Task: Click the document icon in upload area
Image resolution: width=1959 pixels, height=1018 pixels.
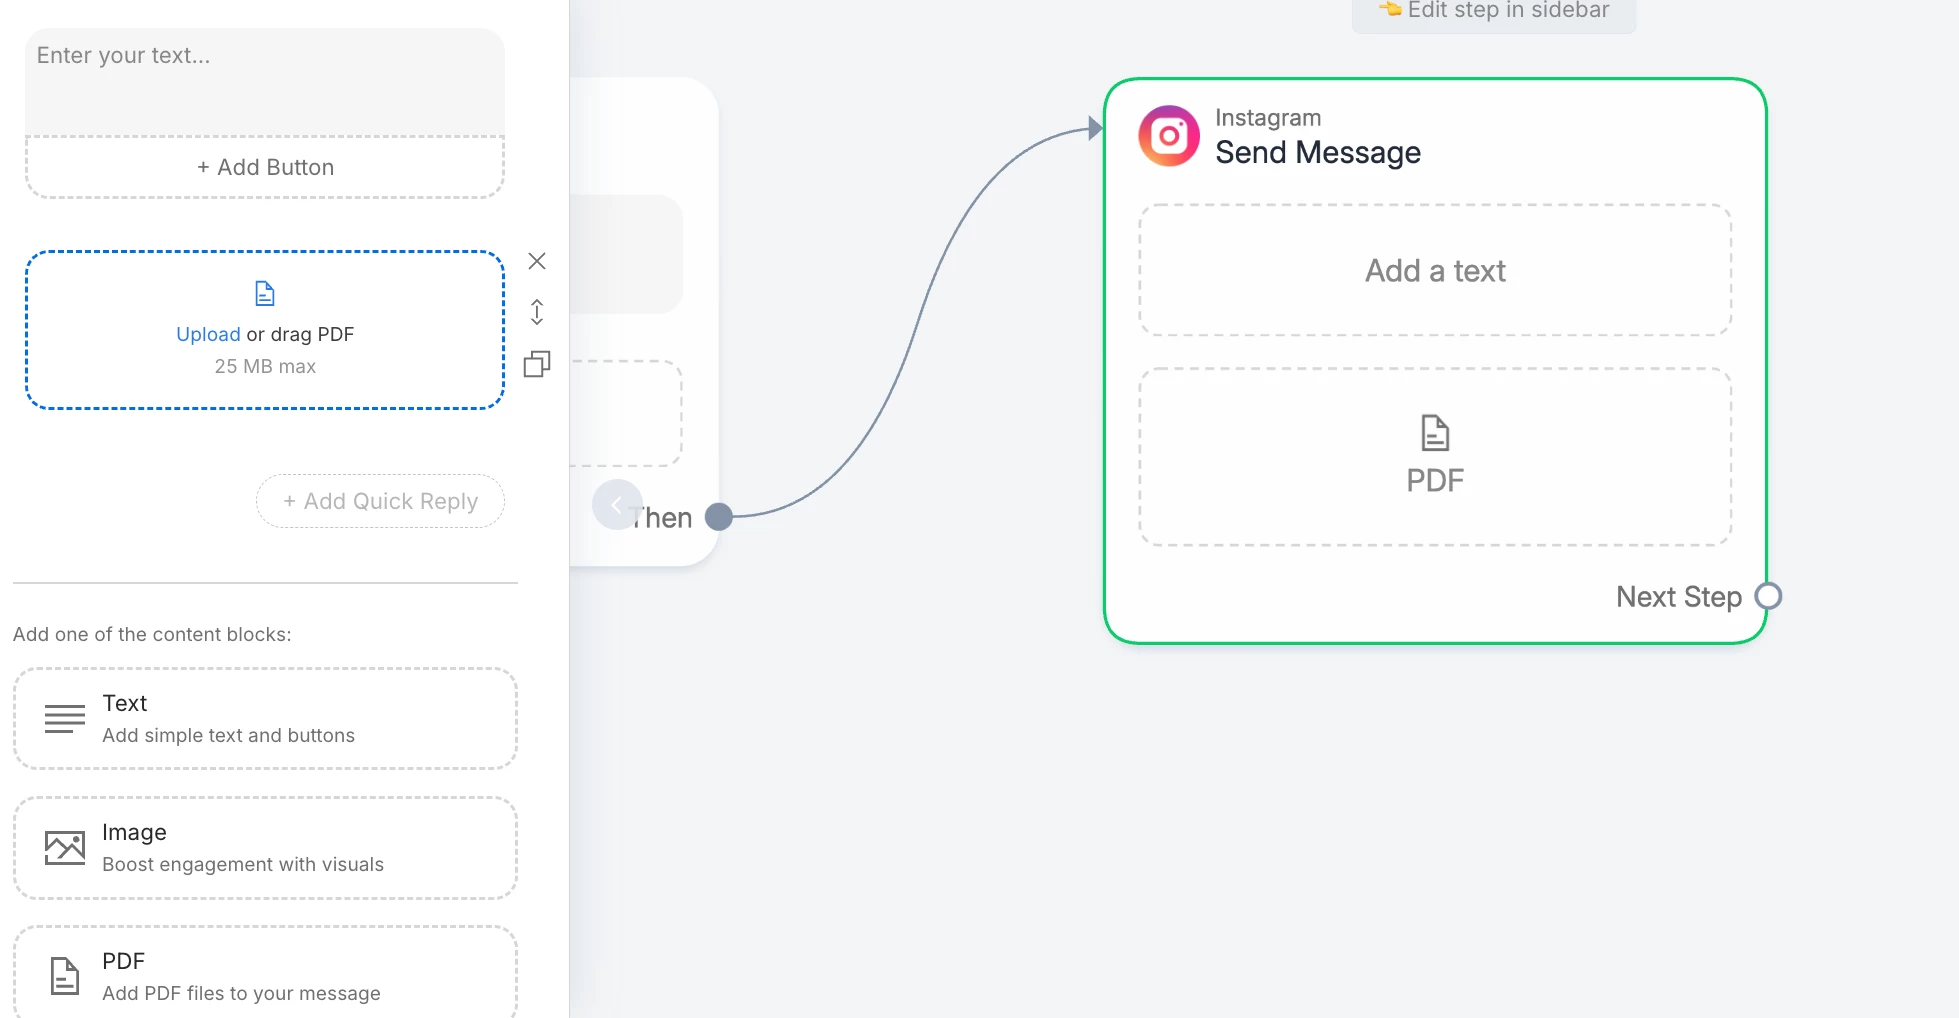Action: coord(265,293)
